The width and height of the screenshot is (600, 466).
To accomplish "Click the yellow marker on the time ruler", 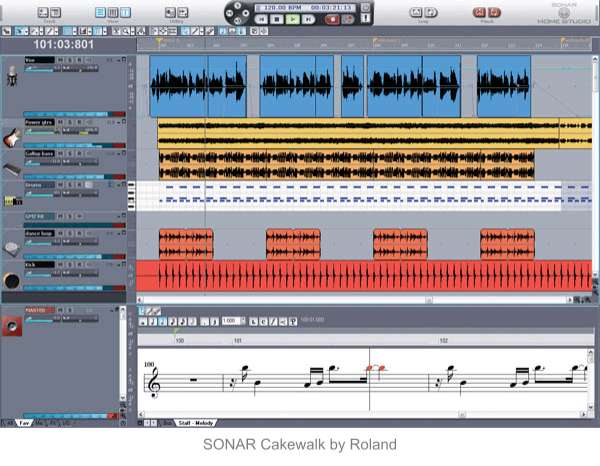I will pyautogui.click(x=158, y=41).
